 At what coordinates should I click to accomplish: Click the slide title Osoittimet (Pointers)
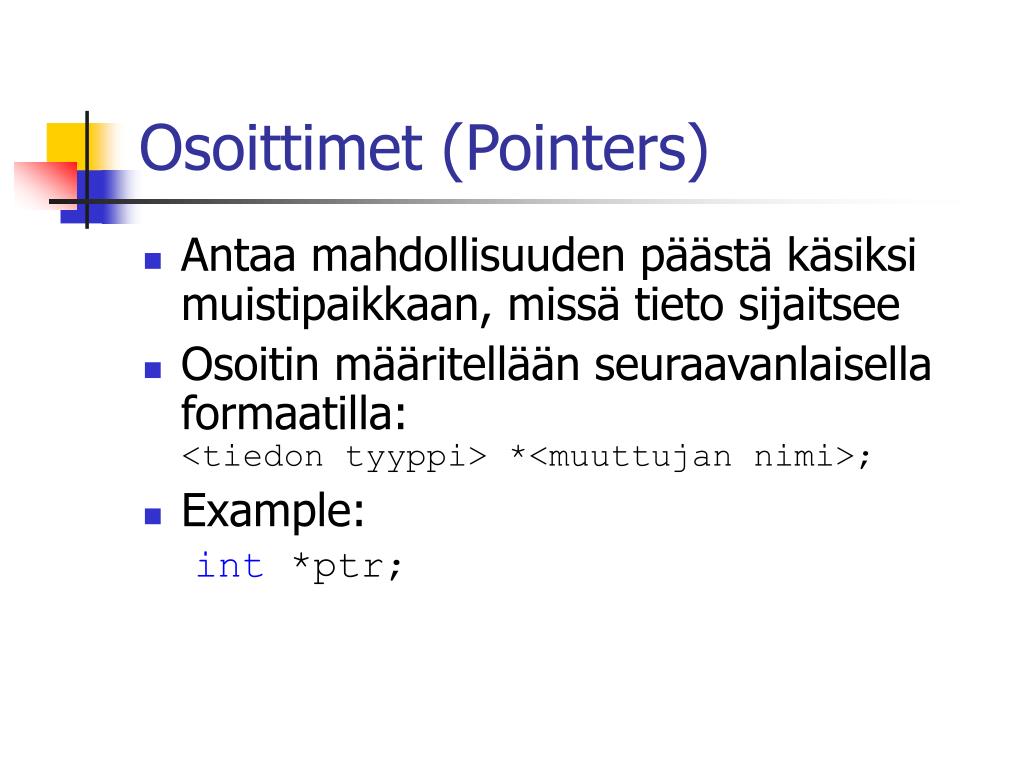424,150
